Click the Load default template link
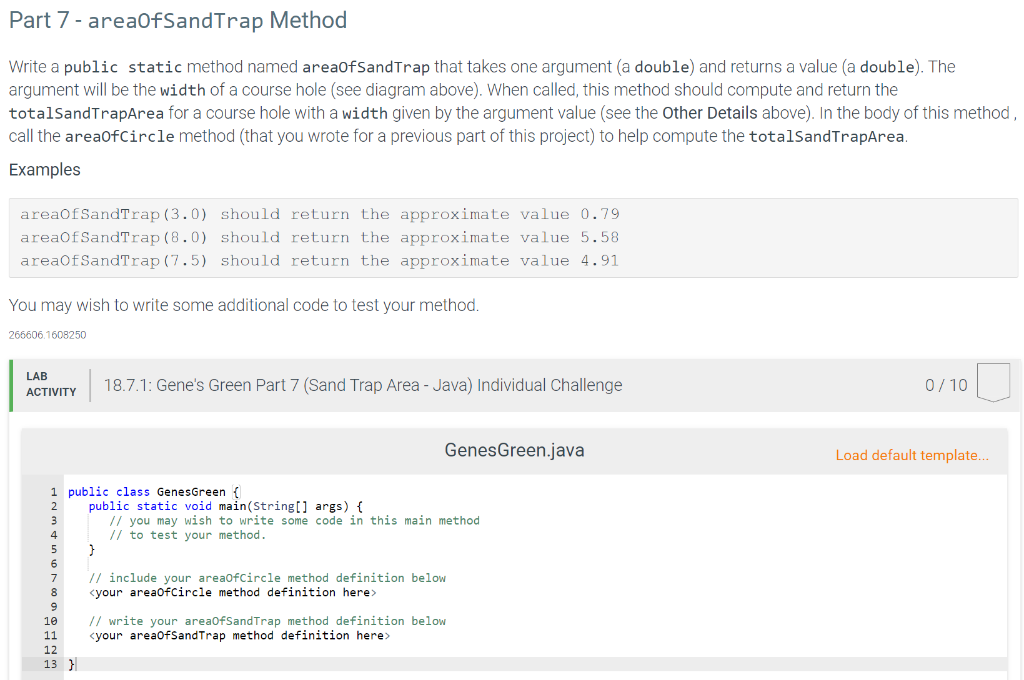Screen dimensions: 1024x680 (912, 455)
